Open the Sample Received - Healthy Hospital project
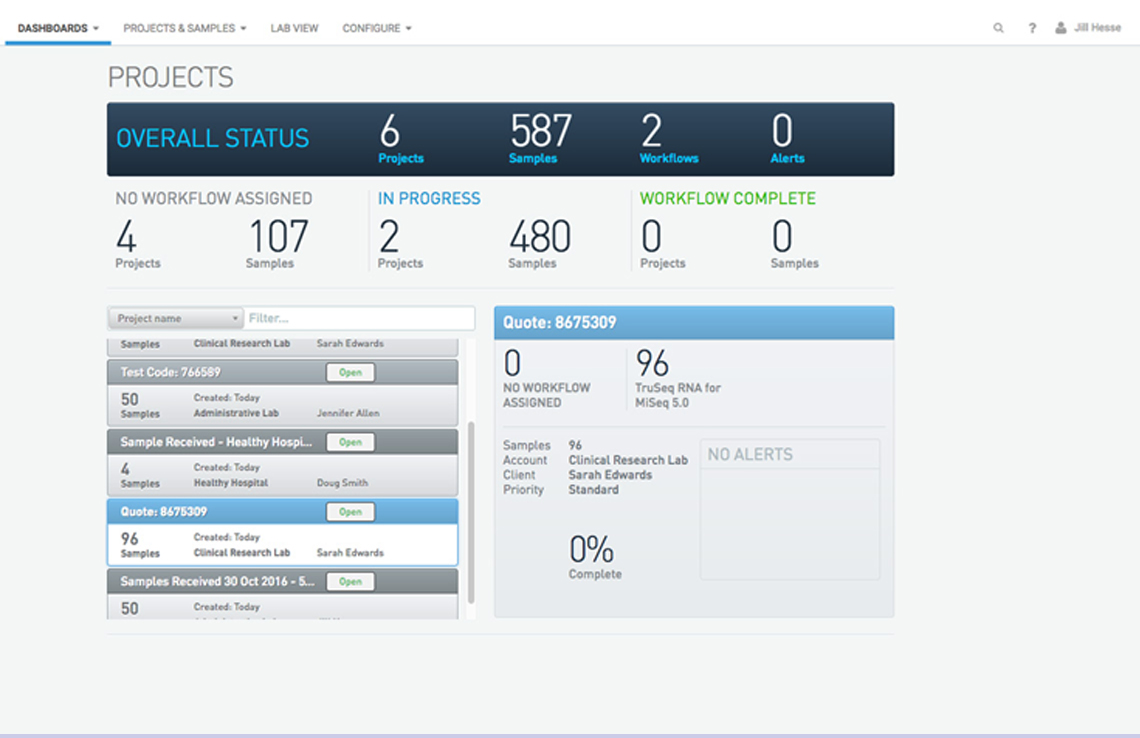 point(350,442)
